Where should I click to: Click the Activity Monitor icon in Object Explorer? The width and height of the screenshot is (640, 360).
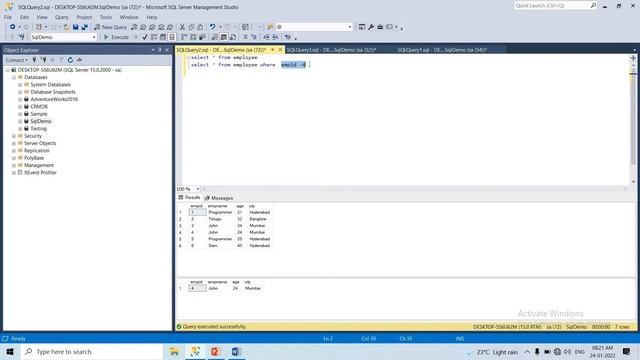(x=79, y=60)
